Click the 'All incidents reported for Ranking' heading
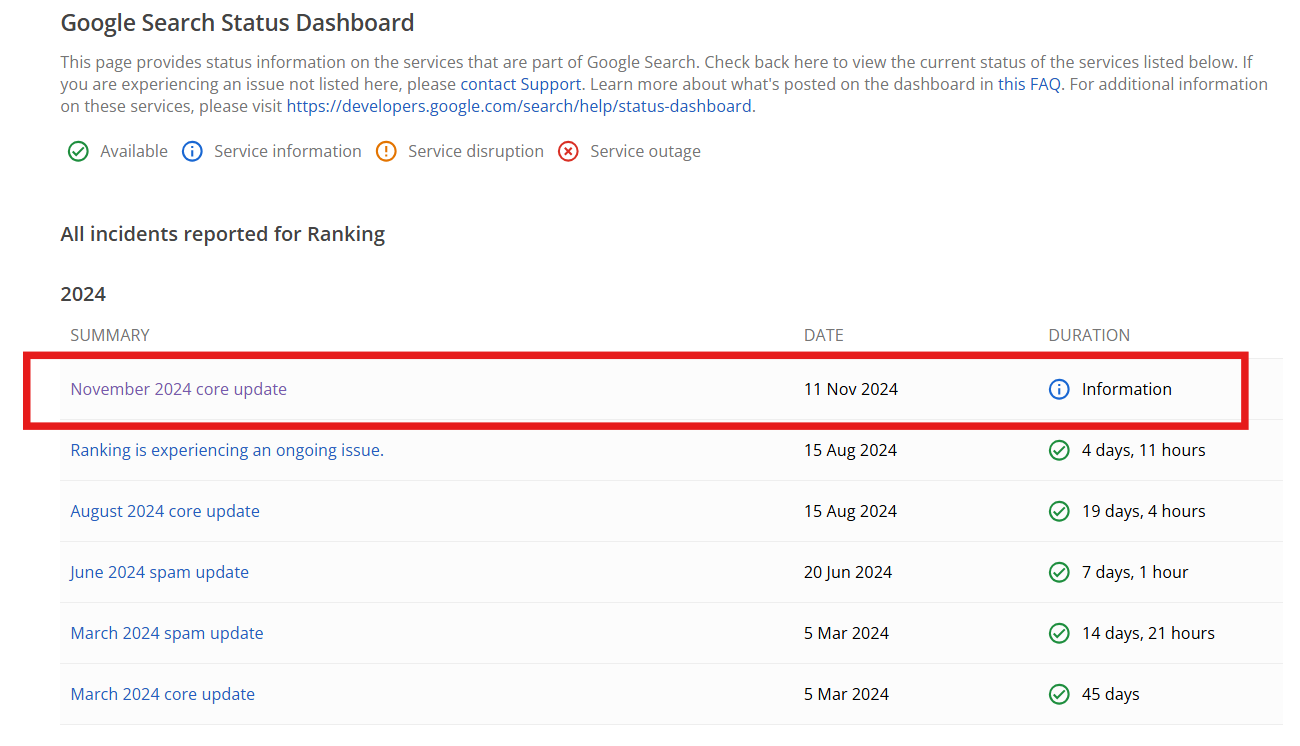 click(222, 235)
